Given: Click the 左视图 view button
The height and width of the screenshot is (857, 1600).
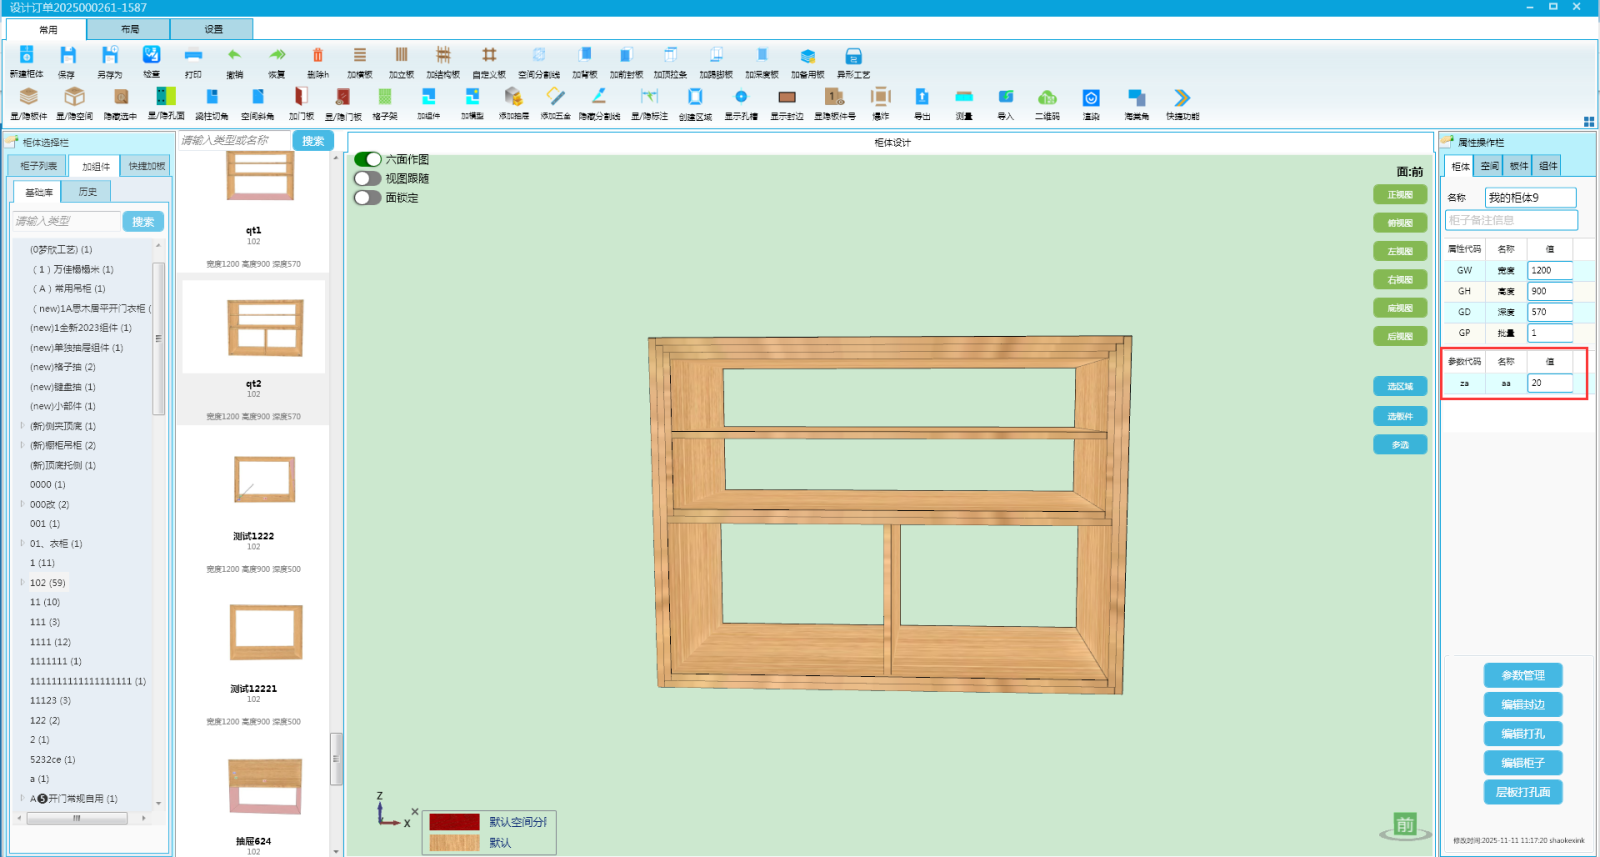Looking at the screenshot, I should [x=1399, y=251].
